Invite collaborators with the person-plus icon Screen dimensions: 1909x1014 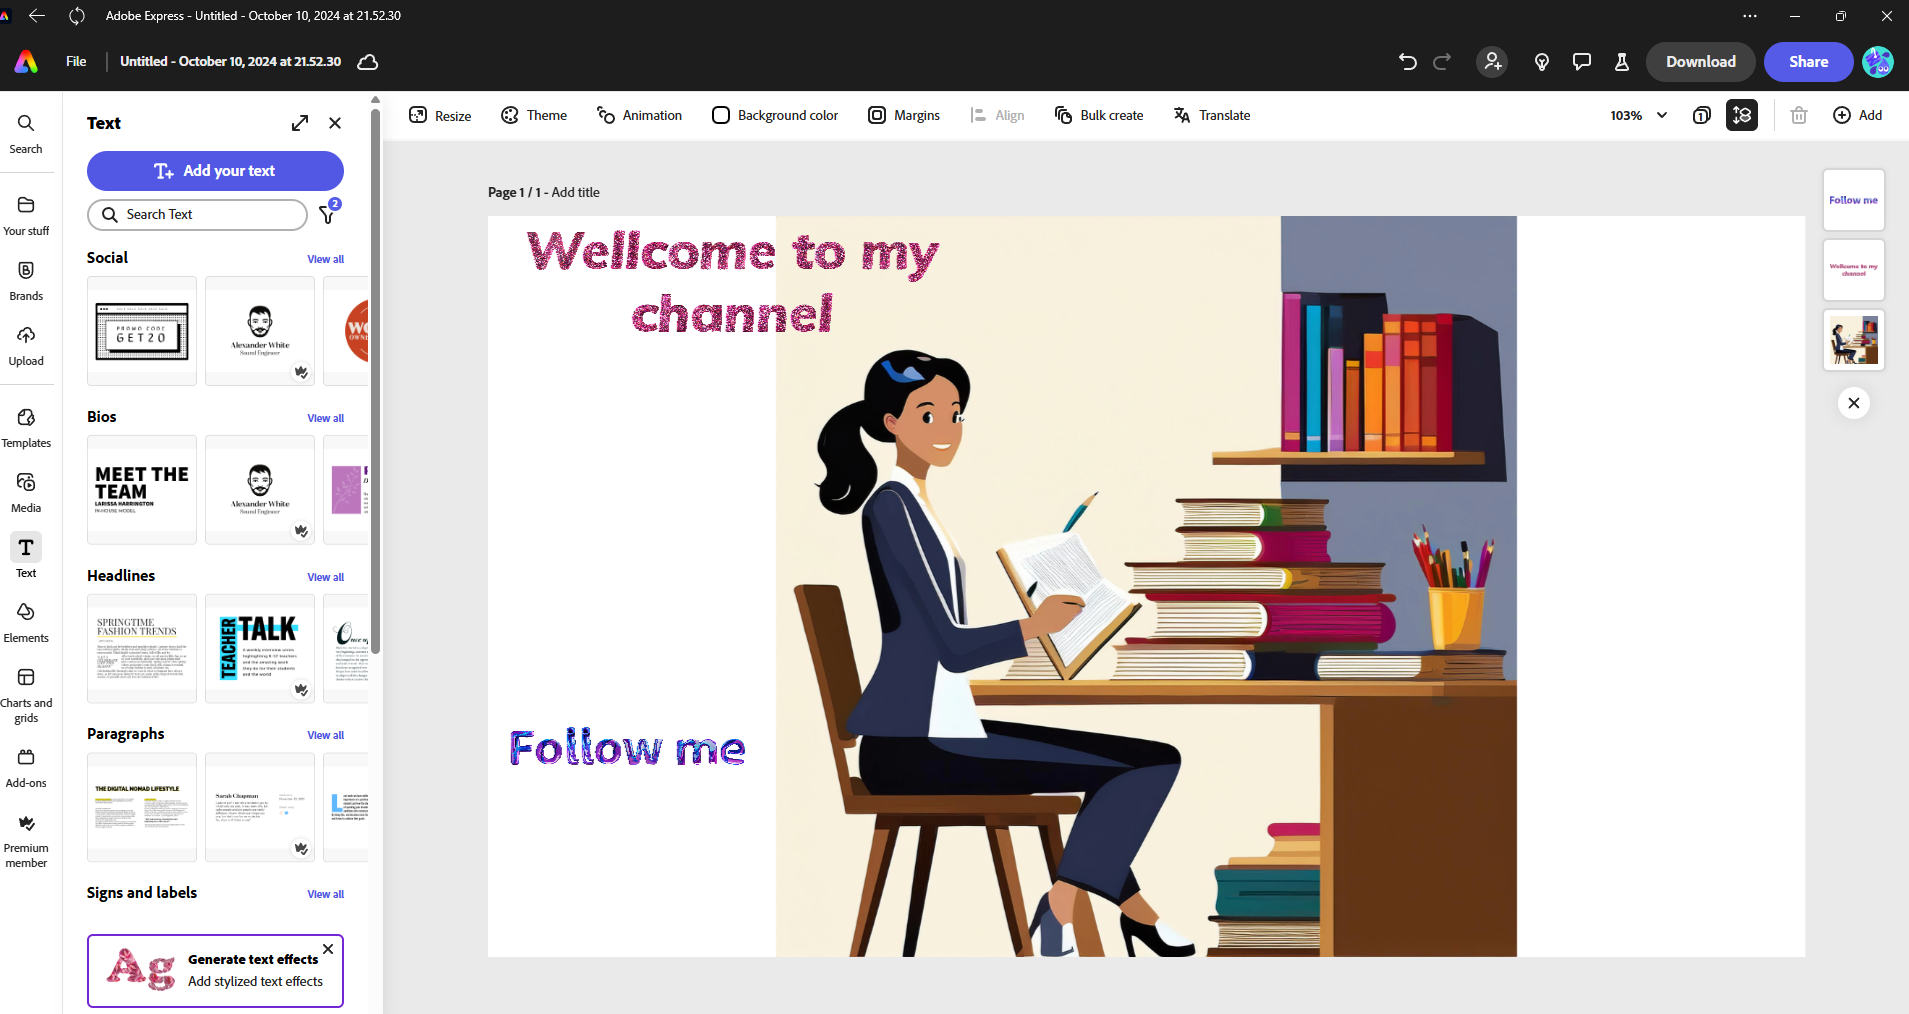tap(1492, 62)
